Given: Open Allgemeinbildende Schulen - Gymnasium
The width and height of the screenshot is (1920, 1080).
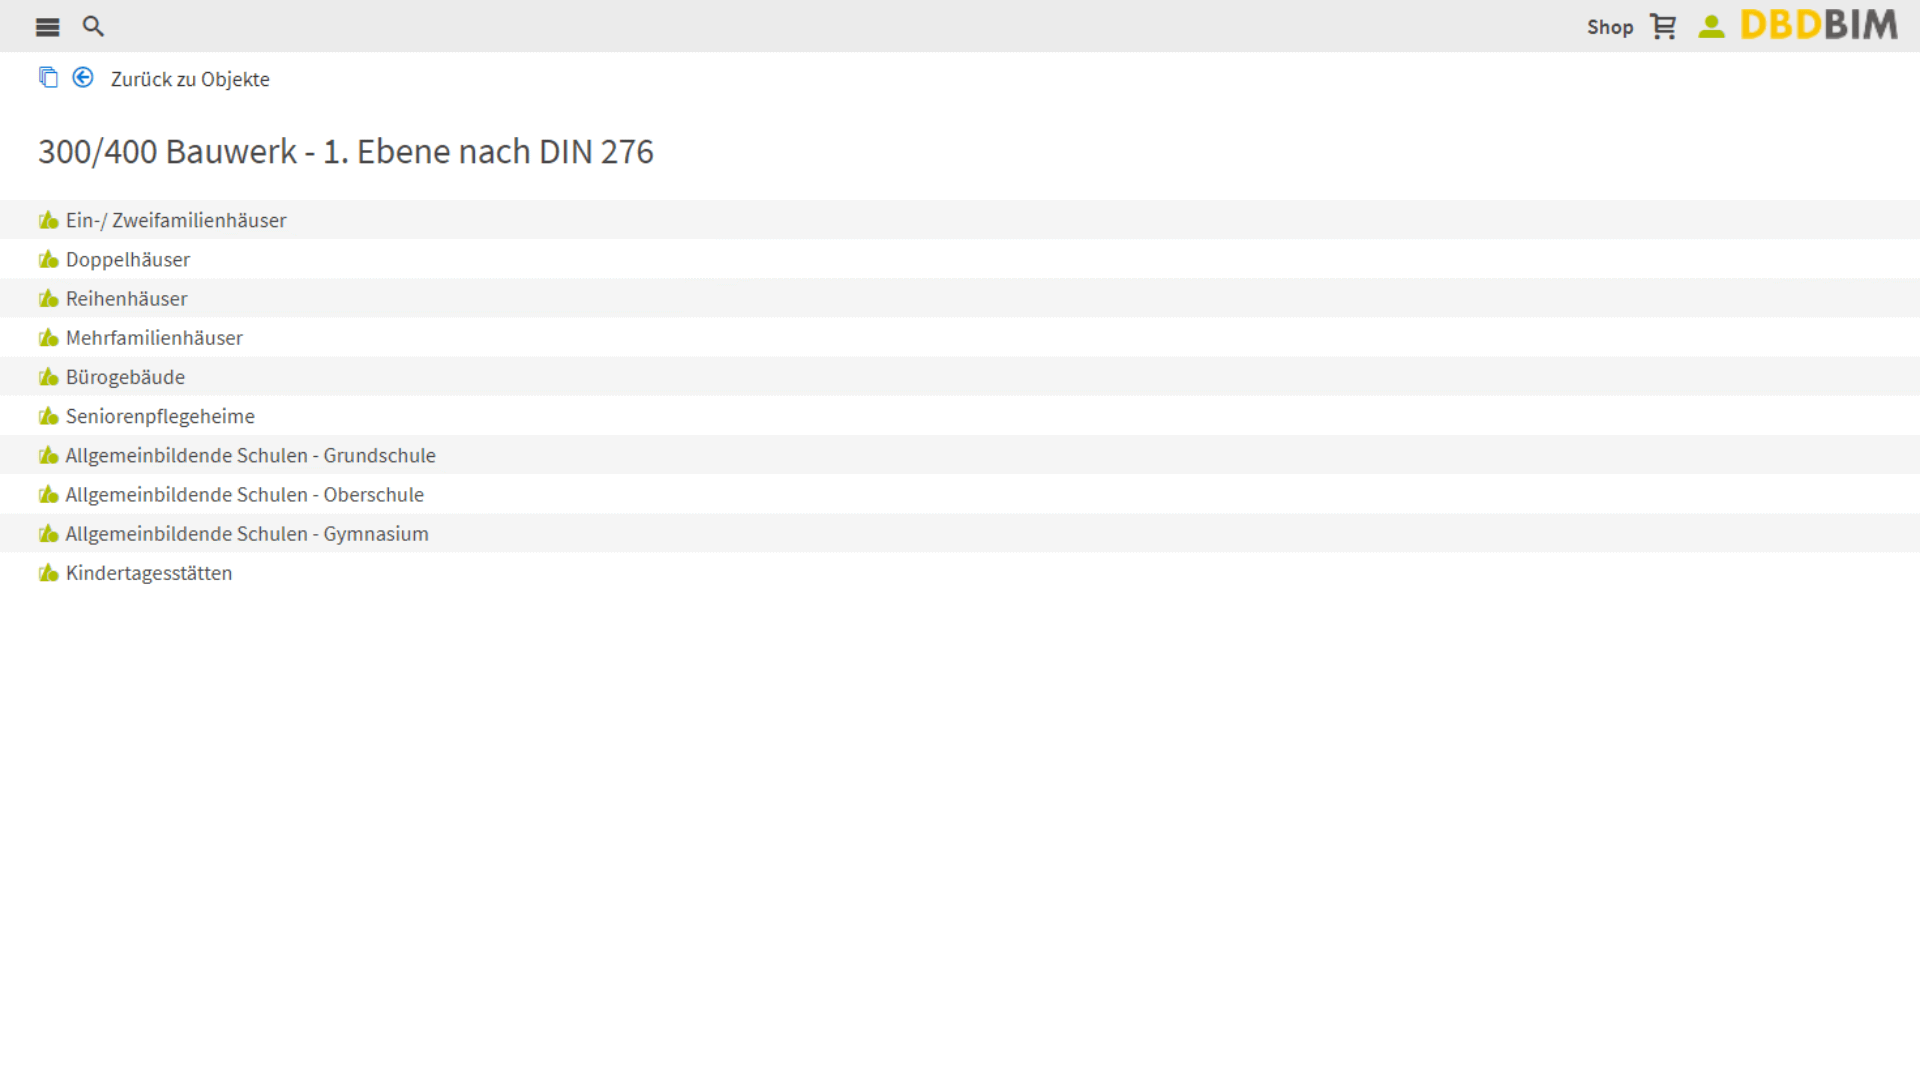Looking at the screenshot, I should tap(247, 534).
